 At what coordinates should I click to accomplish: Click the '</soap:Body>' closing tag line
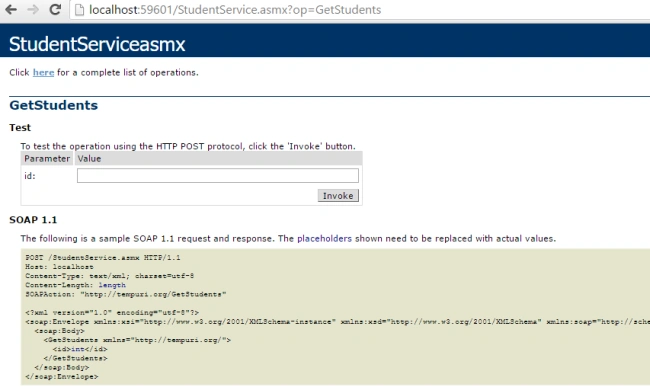click(62, 368)
